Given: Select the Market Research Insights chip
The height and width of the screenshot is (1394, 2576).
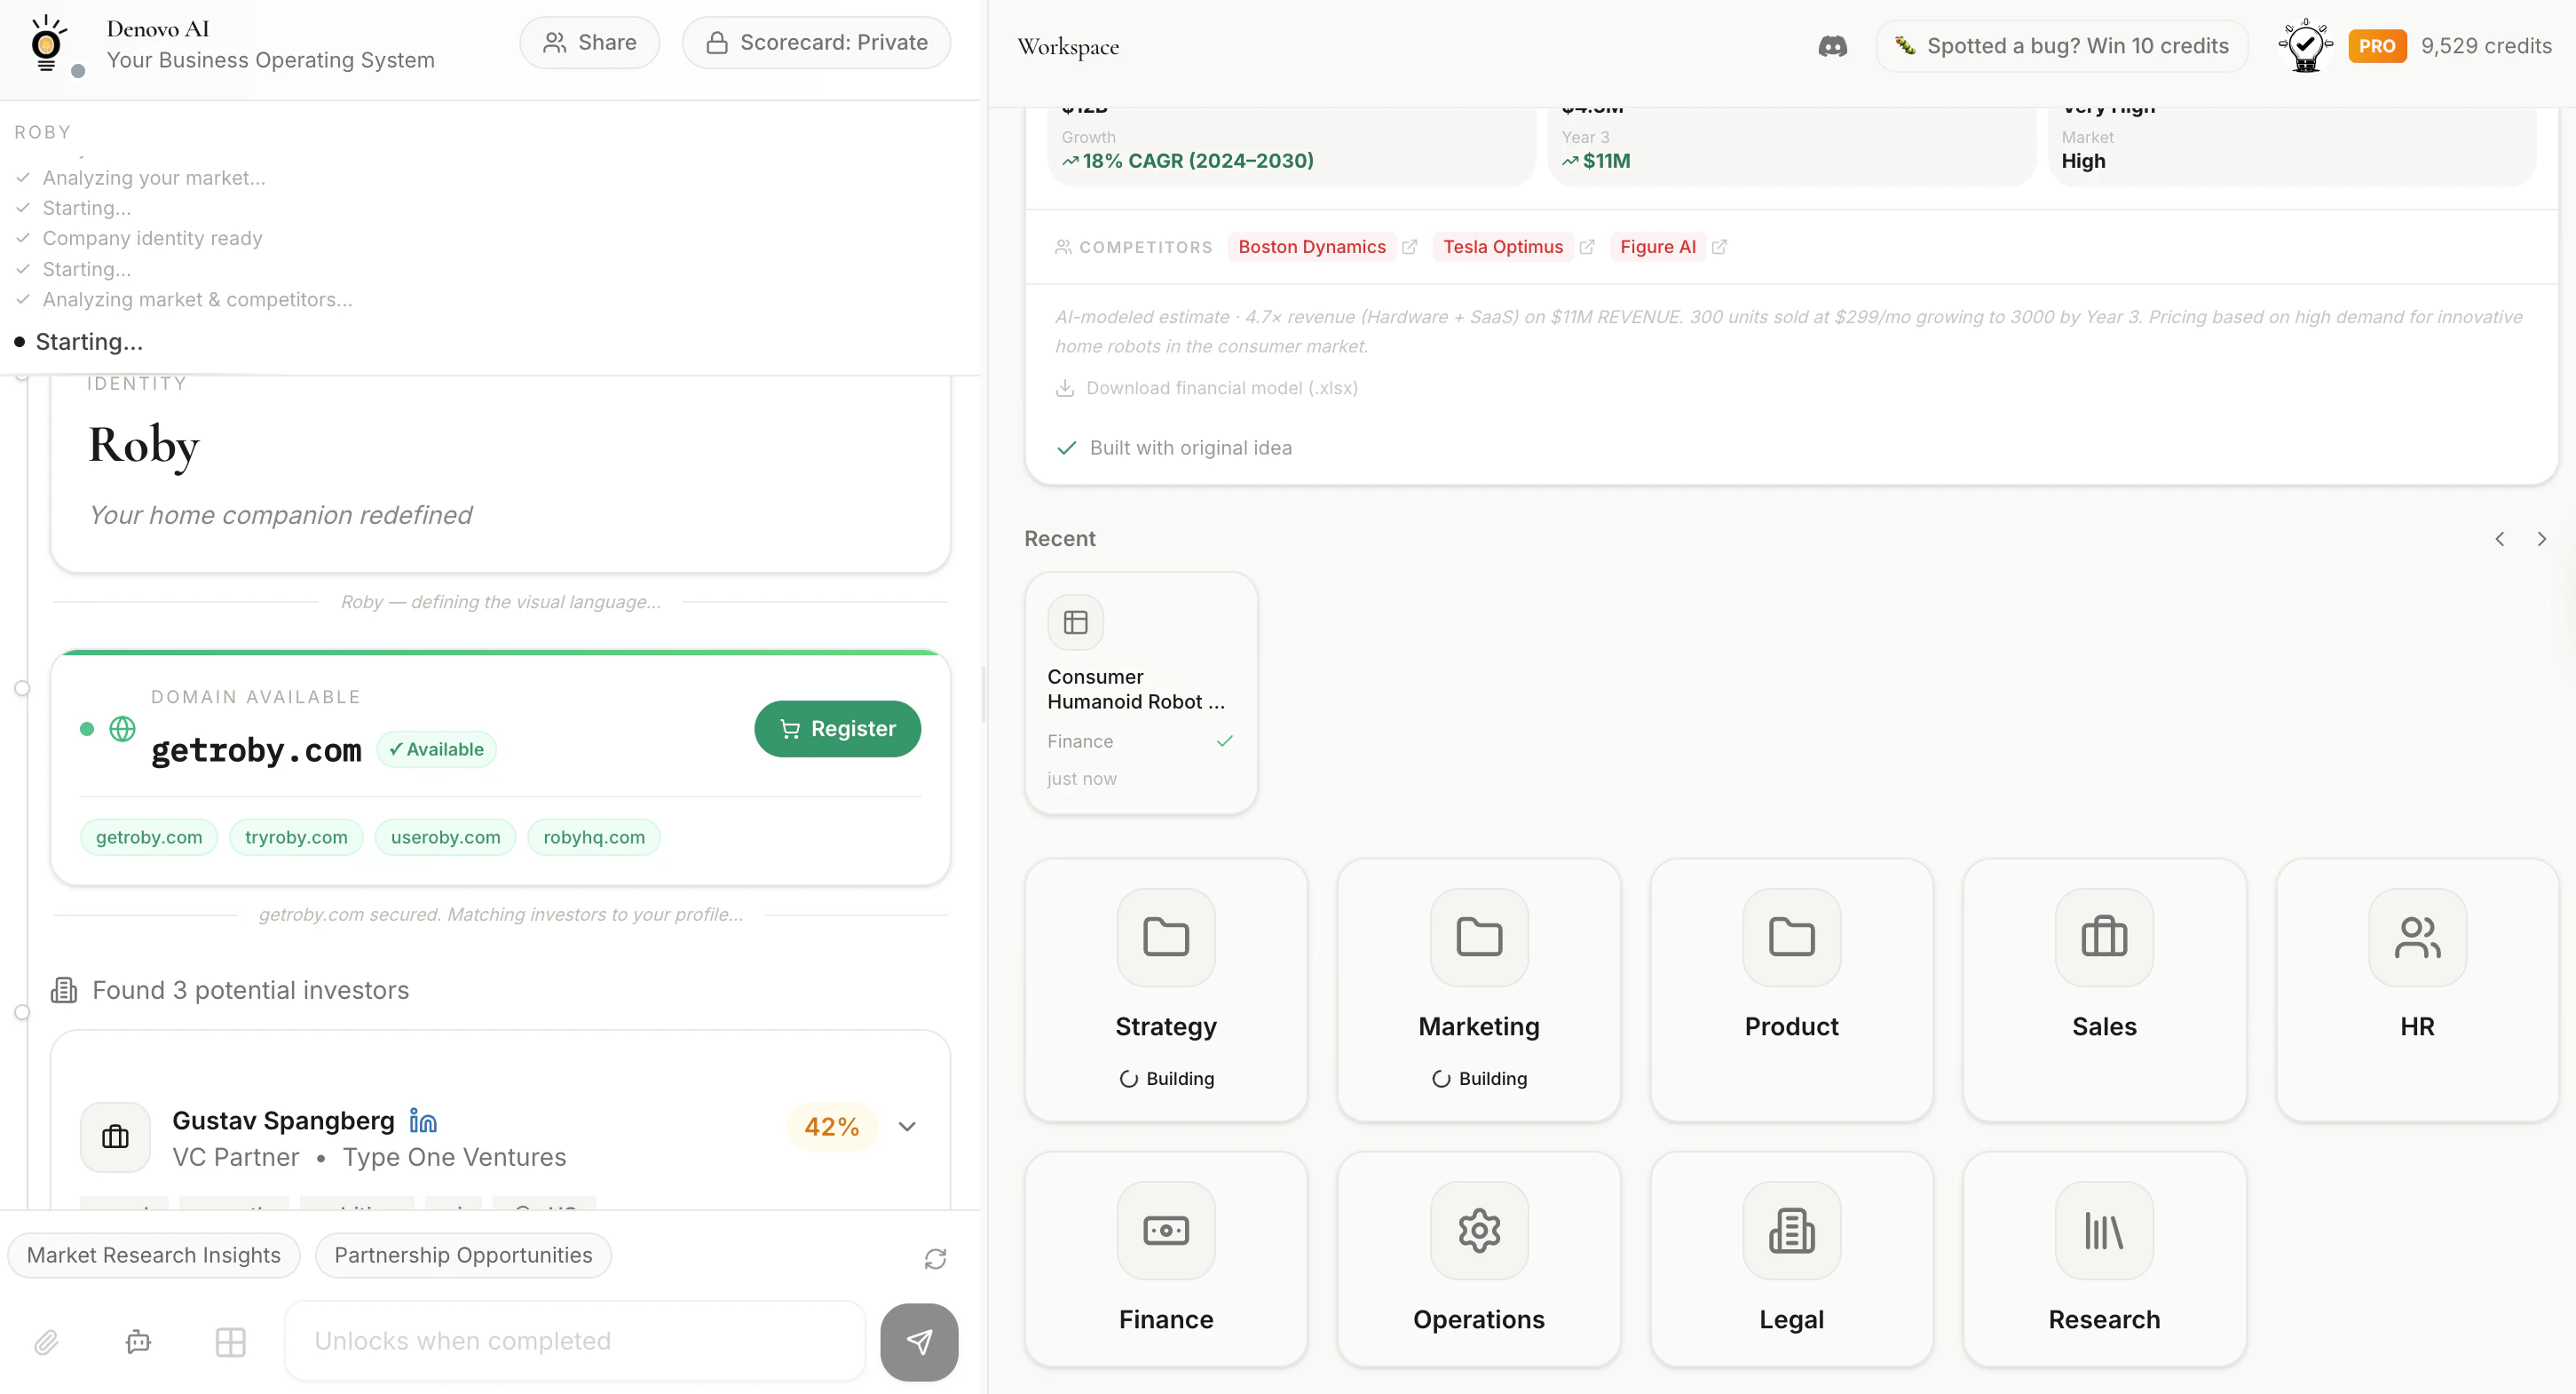Looking at the screenshot, I should (x=154, y=1255).
